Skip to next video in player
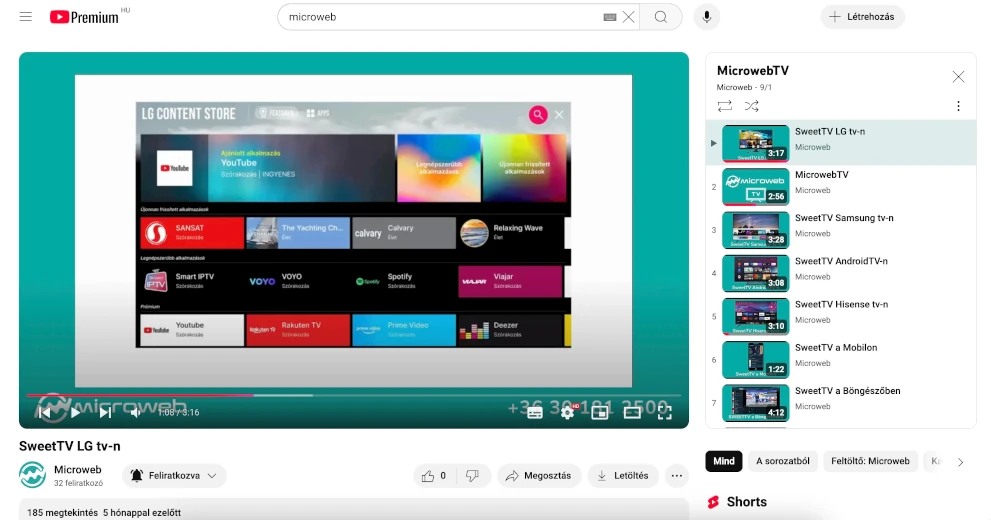 click(x=106, y=413)
